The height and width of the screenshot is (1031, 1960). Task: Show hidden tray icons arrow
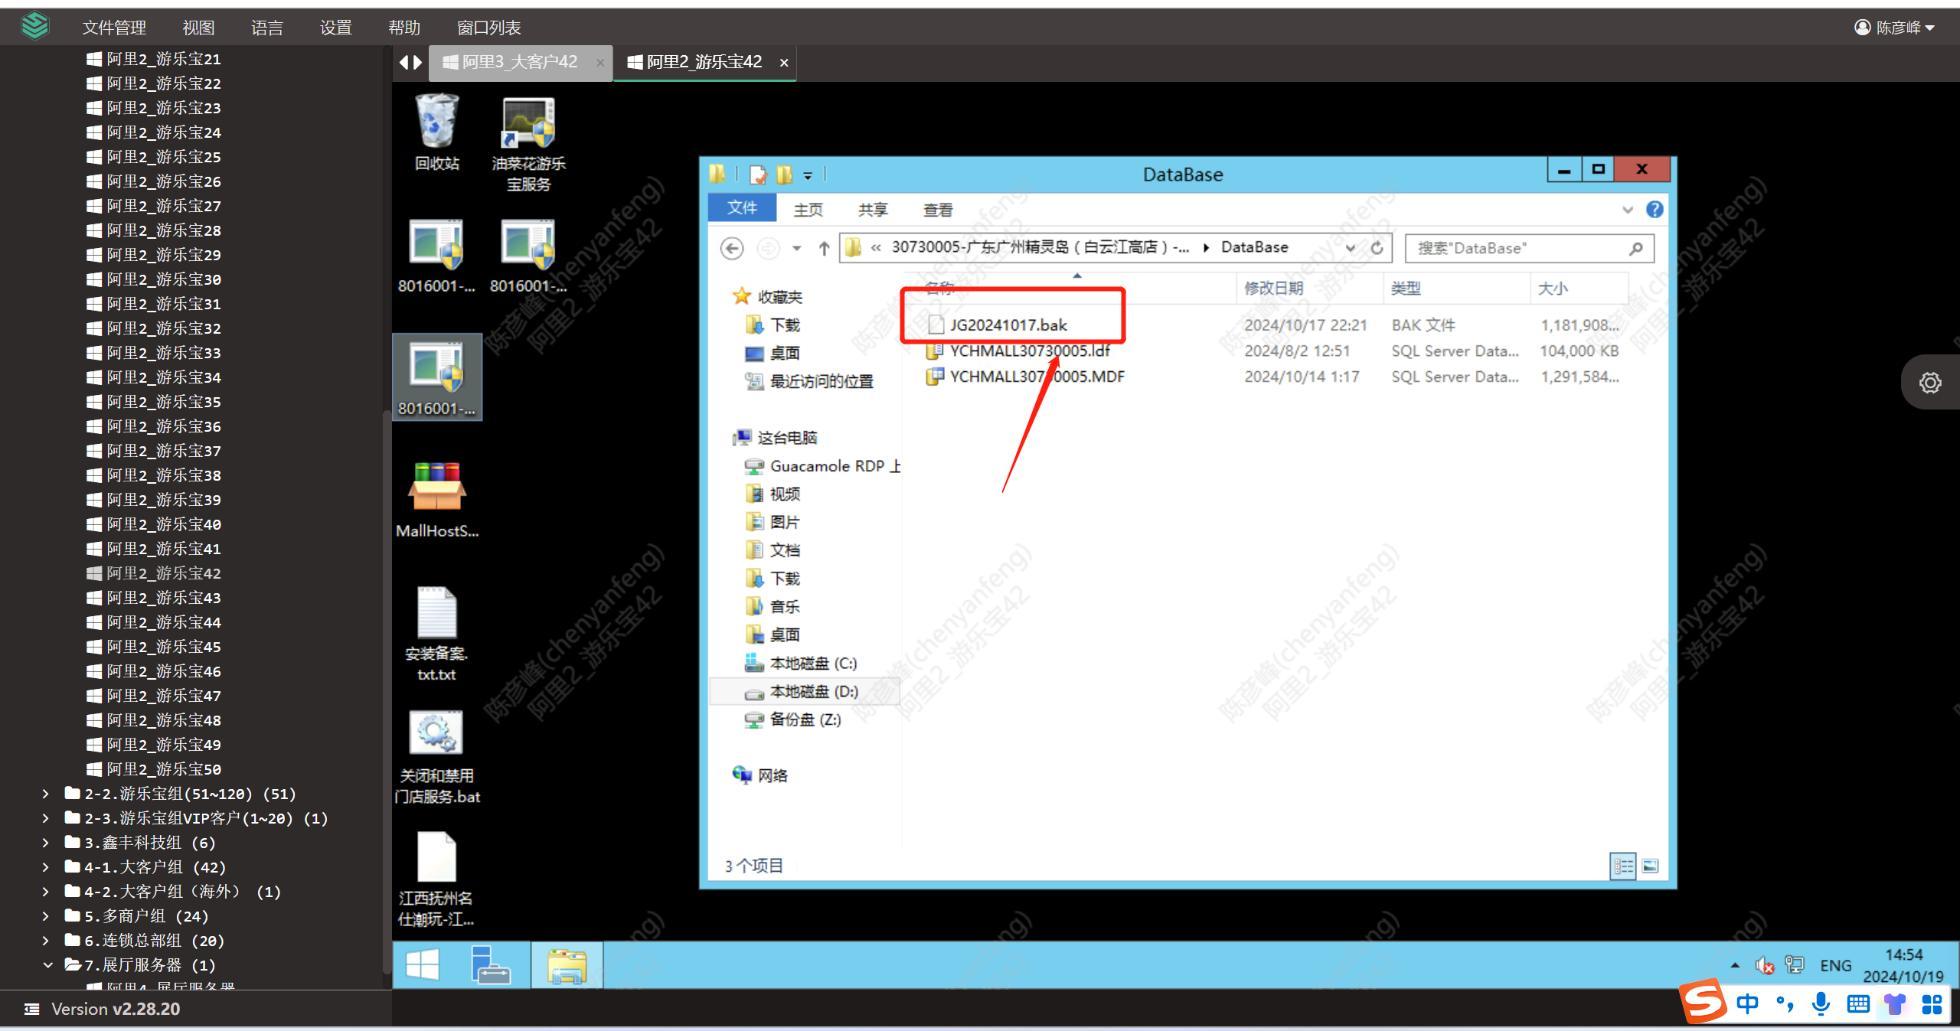(x=1735, y=965)
